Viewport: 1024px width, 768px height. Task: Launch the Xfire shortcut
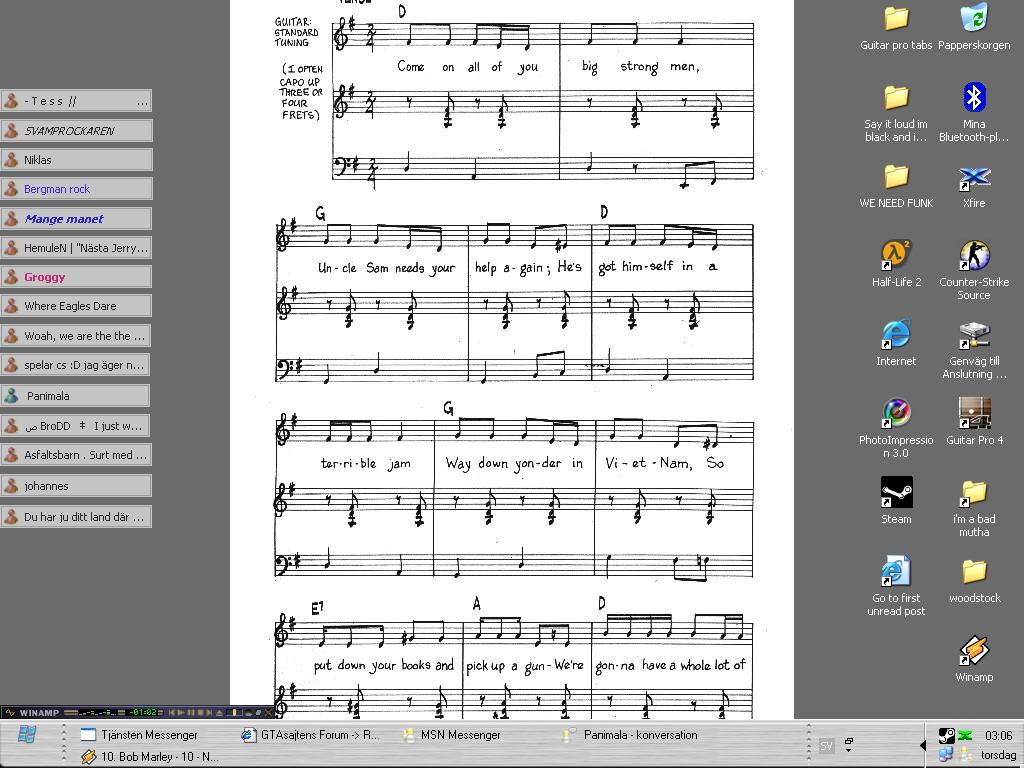click(x=974, y=187)
